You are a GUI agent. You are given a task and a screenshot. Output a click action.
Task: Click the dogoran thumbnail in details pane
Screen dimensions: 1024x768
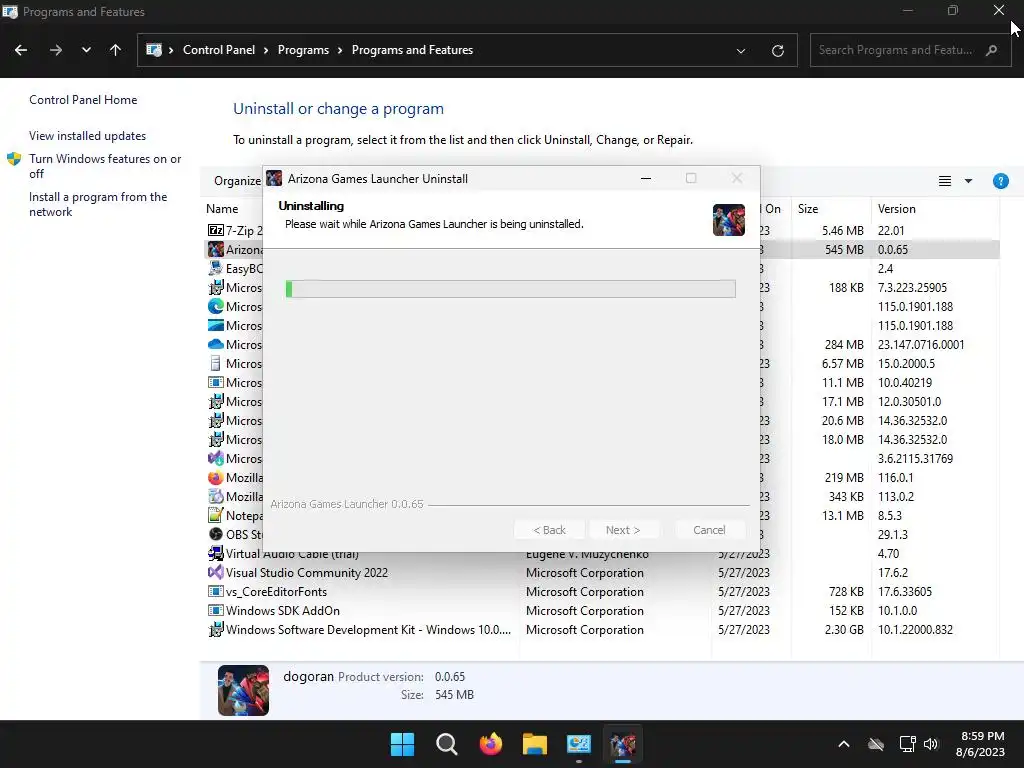click(243, 690)
